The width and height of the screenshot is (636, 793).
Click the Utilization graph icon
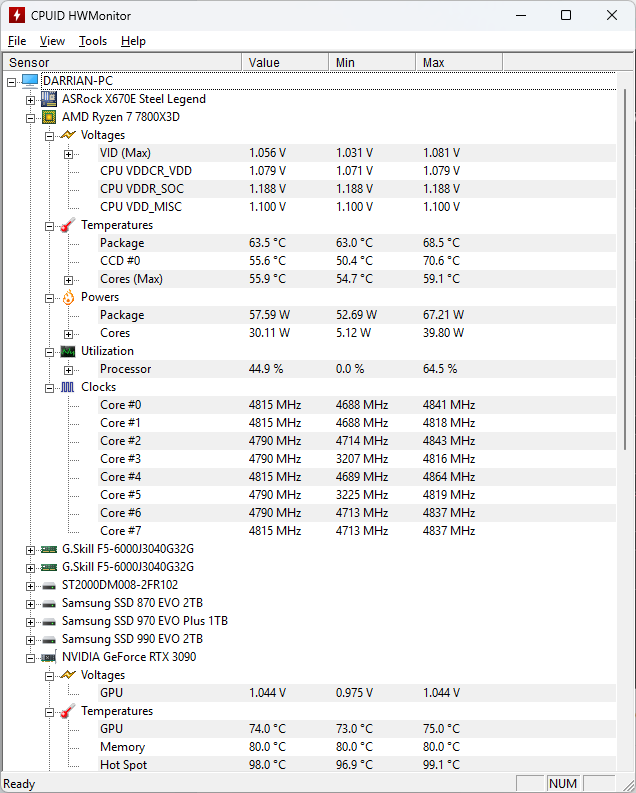pos(67,351)
